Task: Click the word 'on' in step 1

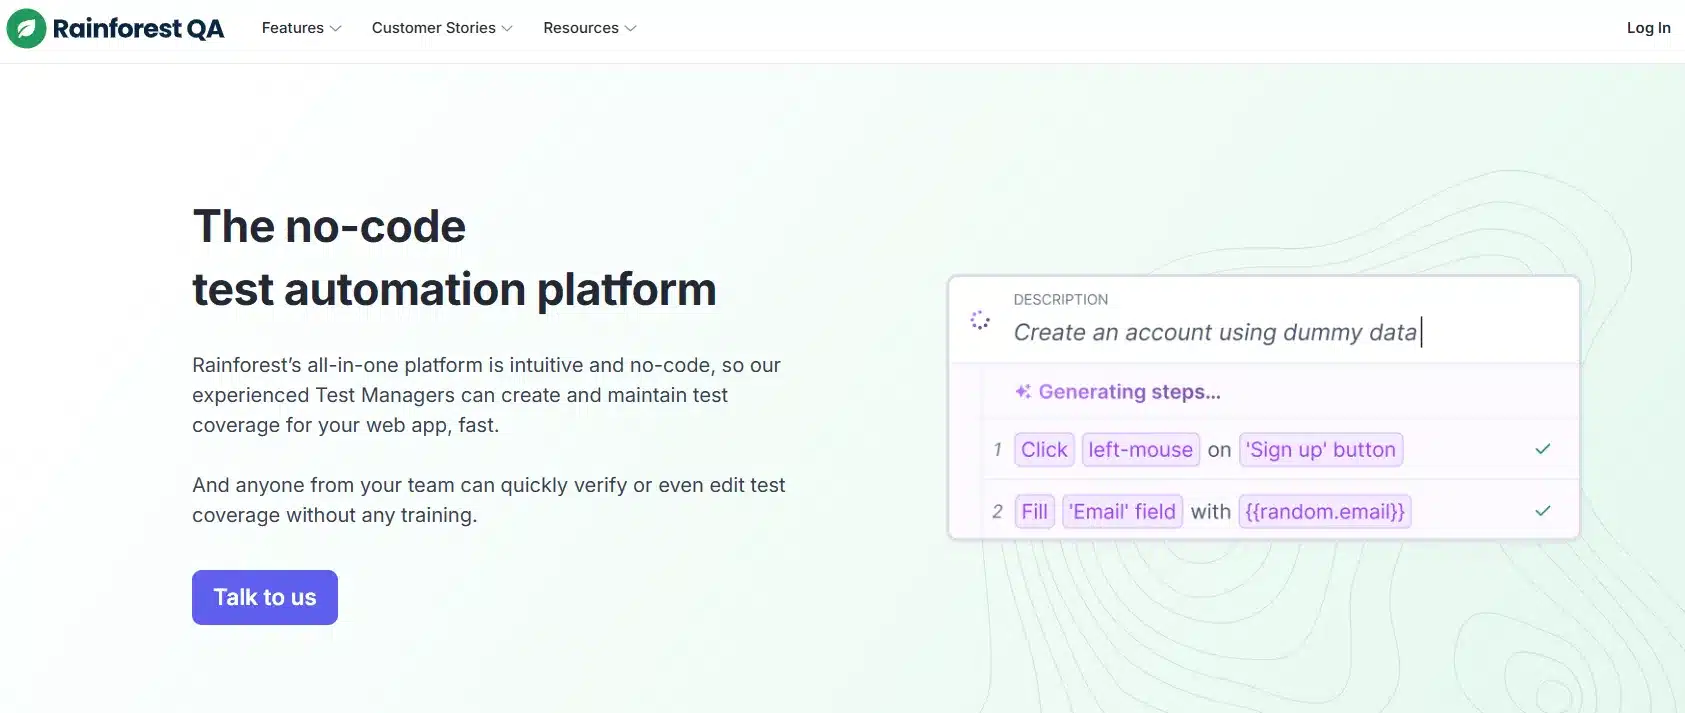Action: 1219,450
